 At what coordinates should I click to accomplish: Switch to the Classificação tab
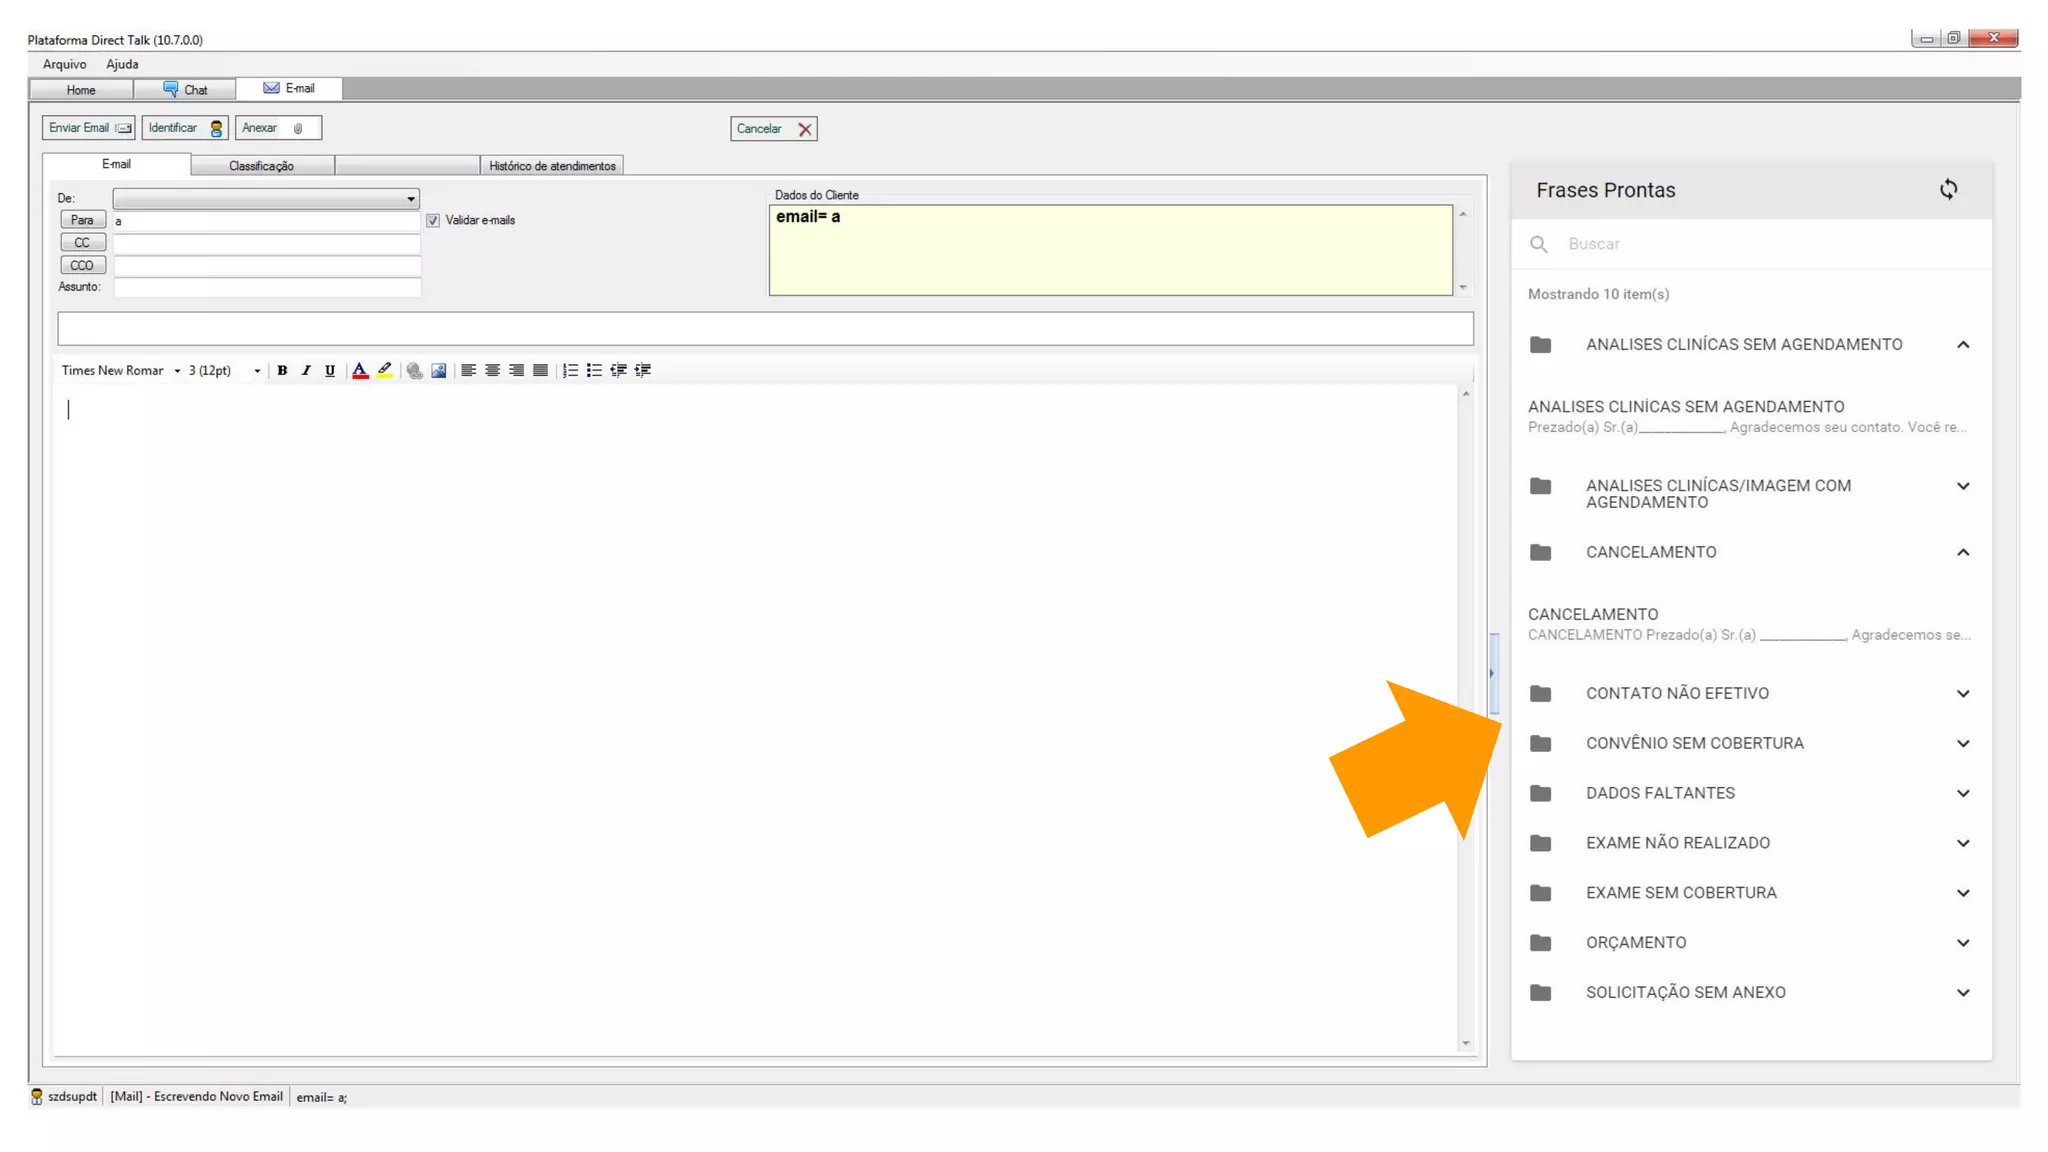(261, 166)
